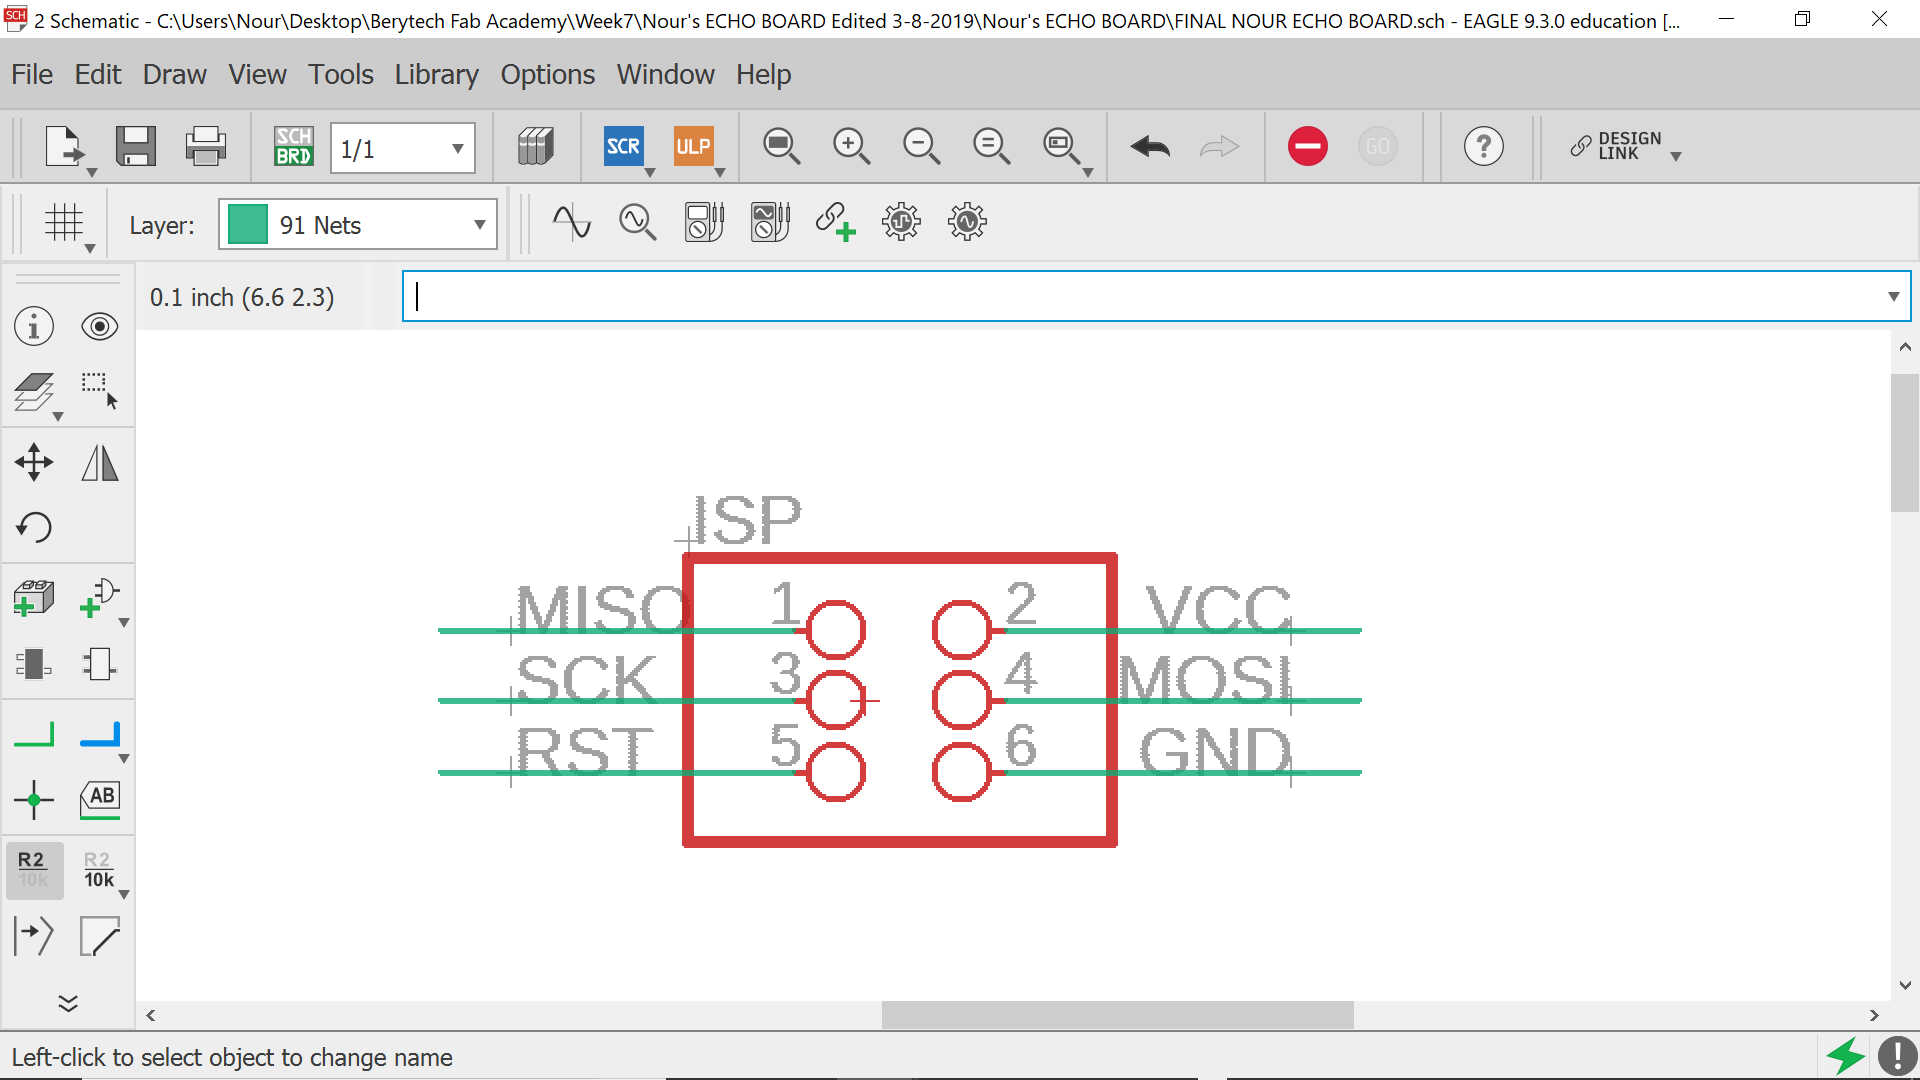
Task: Switch to board with SCH/BRD icon
Action: click(x=293, y=147)
